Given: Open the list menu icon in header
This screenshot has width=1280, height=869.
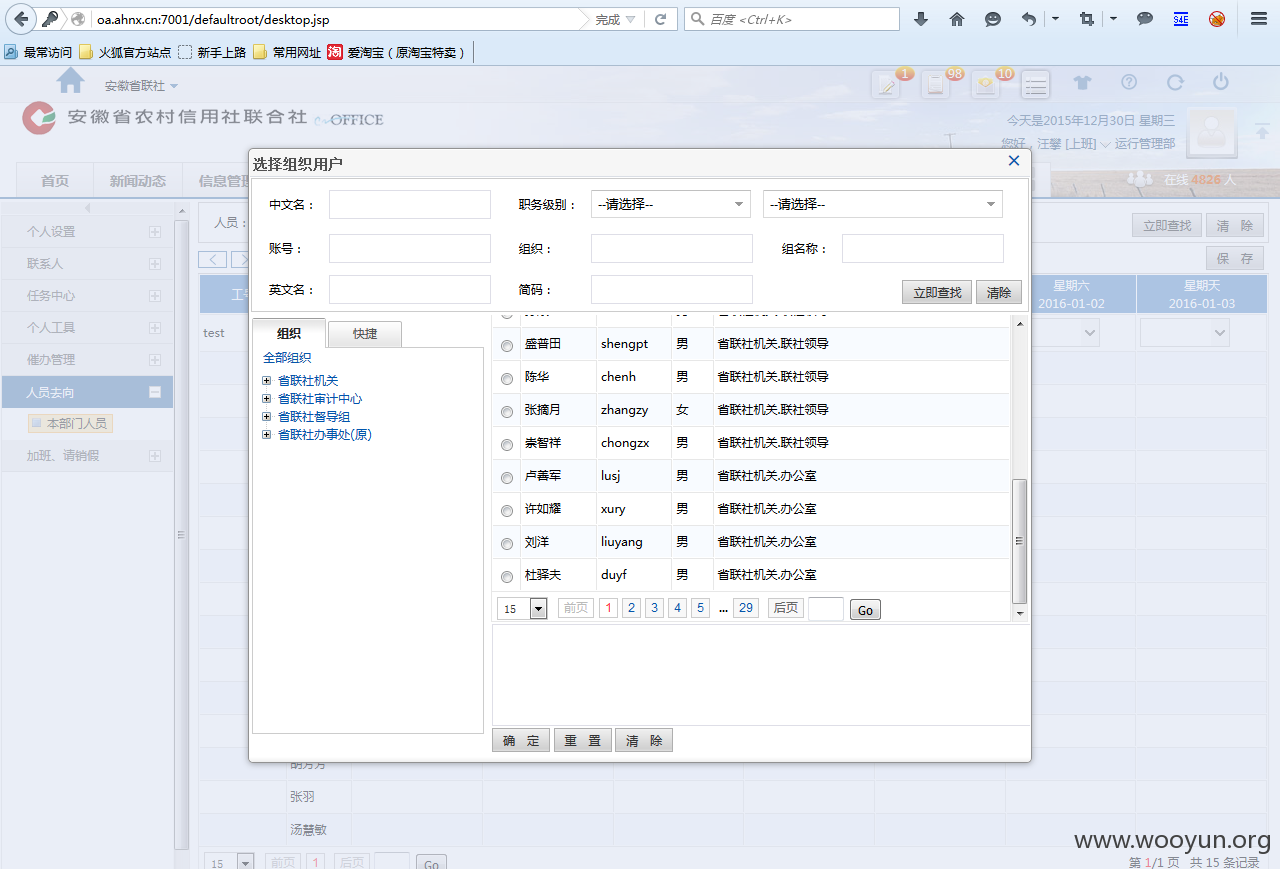Looking at the screenshot, I should [x=1035, y=85].
